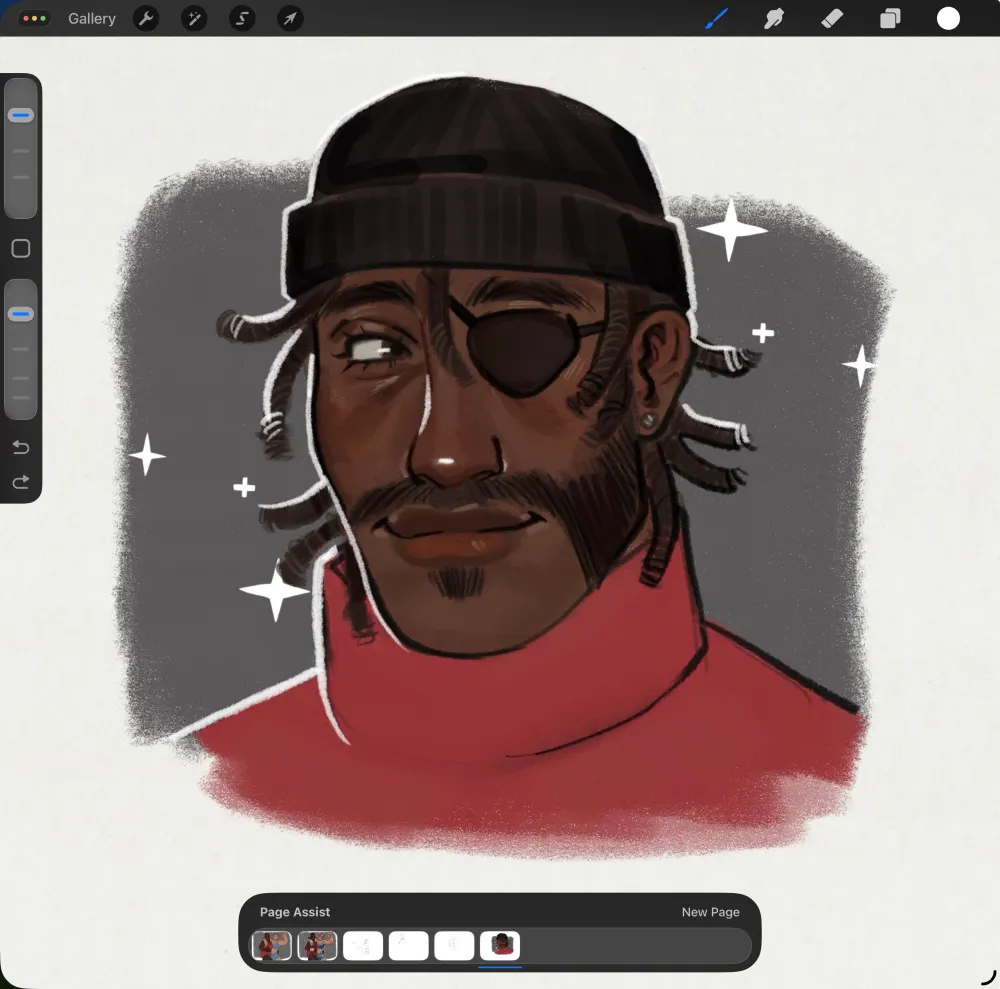Select the second page thumbnail in Page Assist
The height and width of the screenshot is (989, 1000).
coord(317,946)
